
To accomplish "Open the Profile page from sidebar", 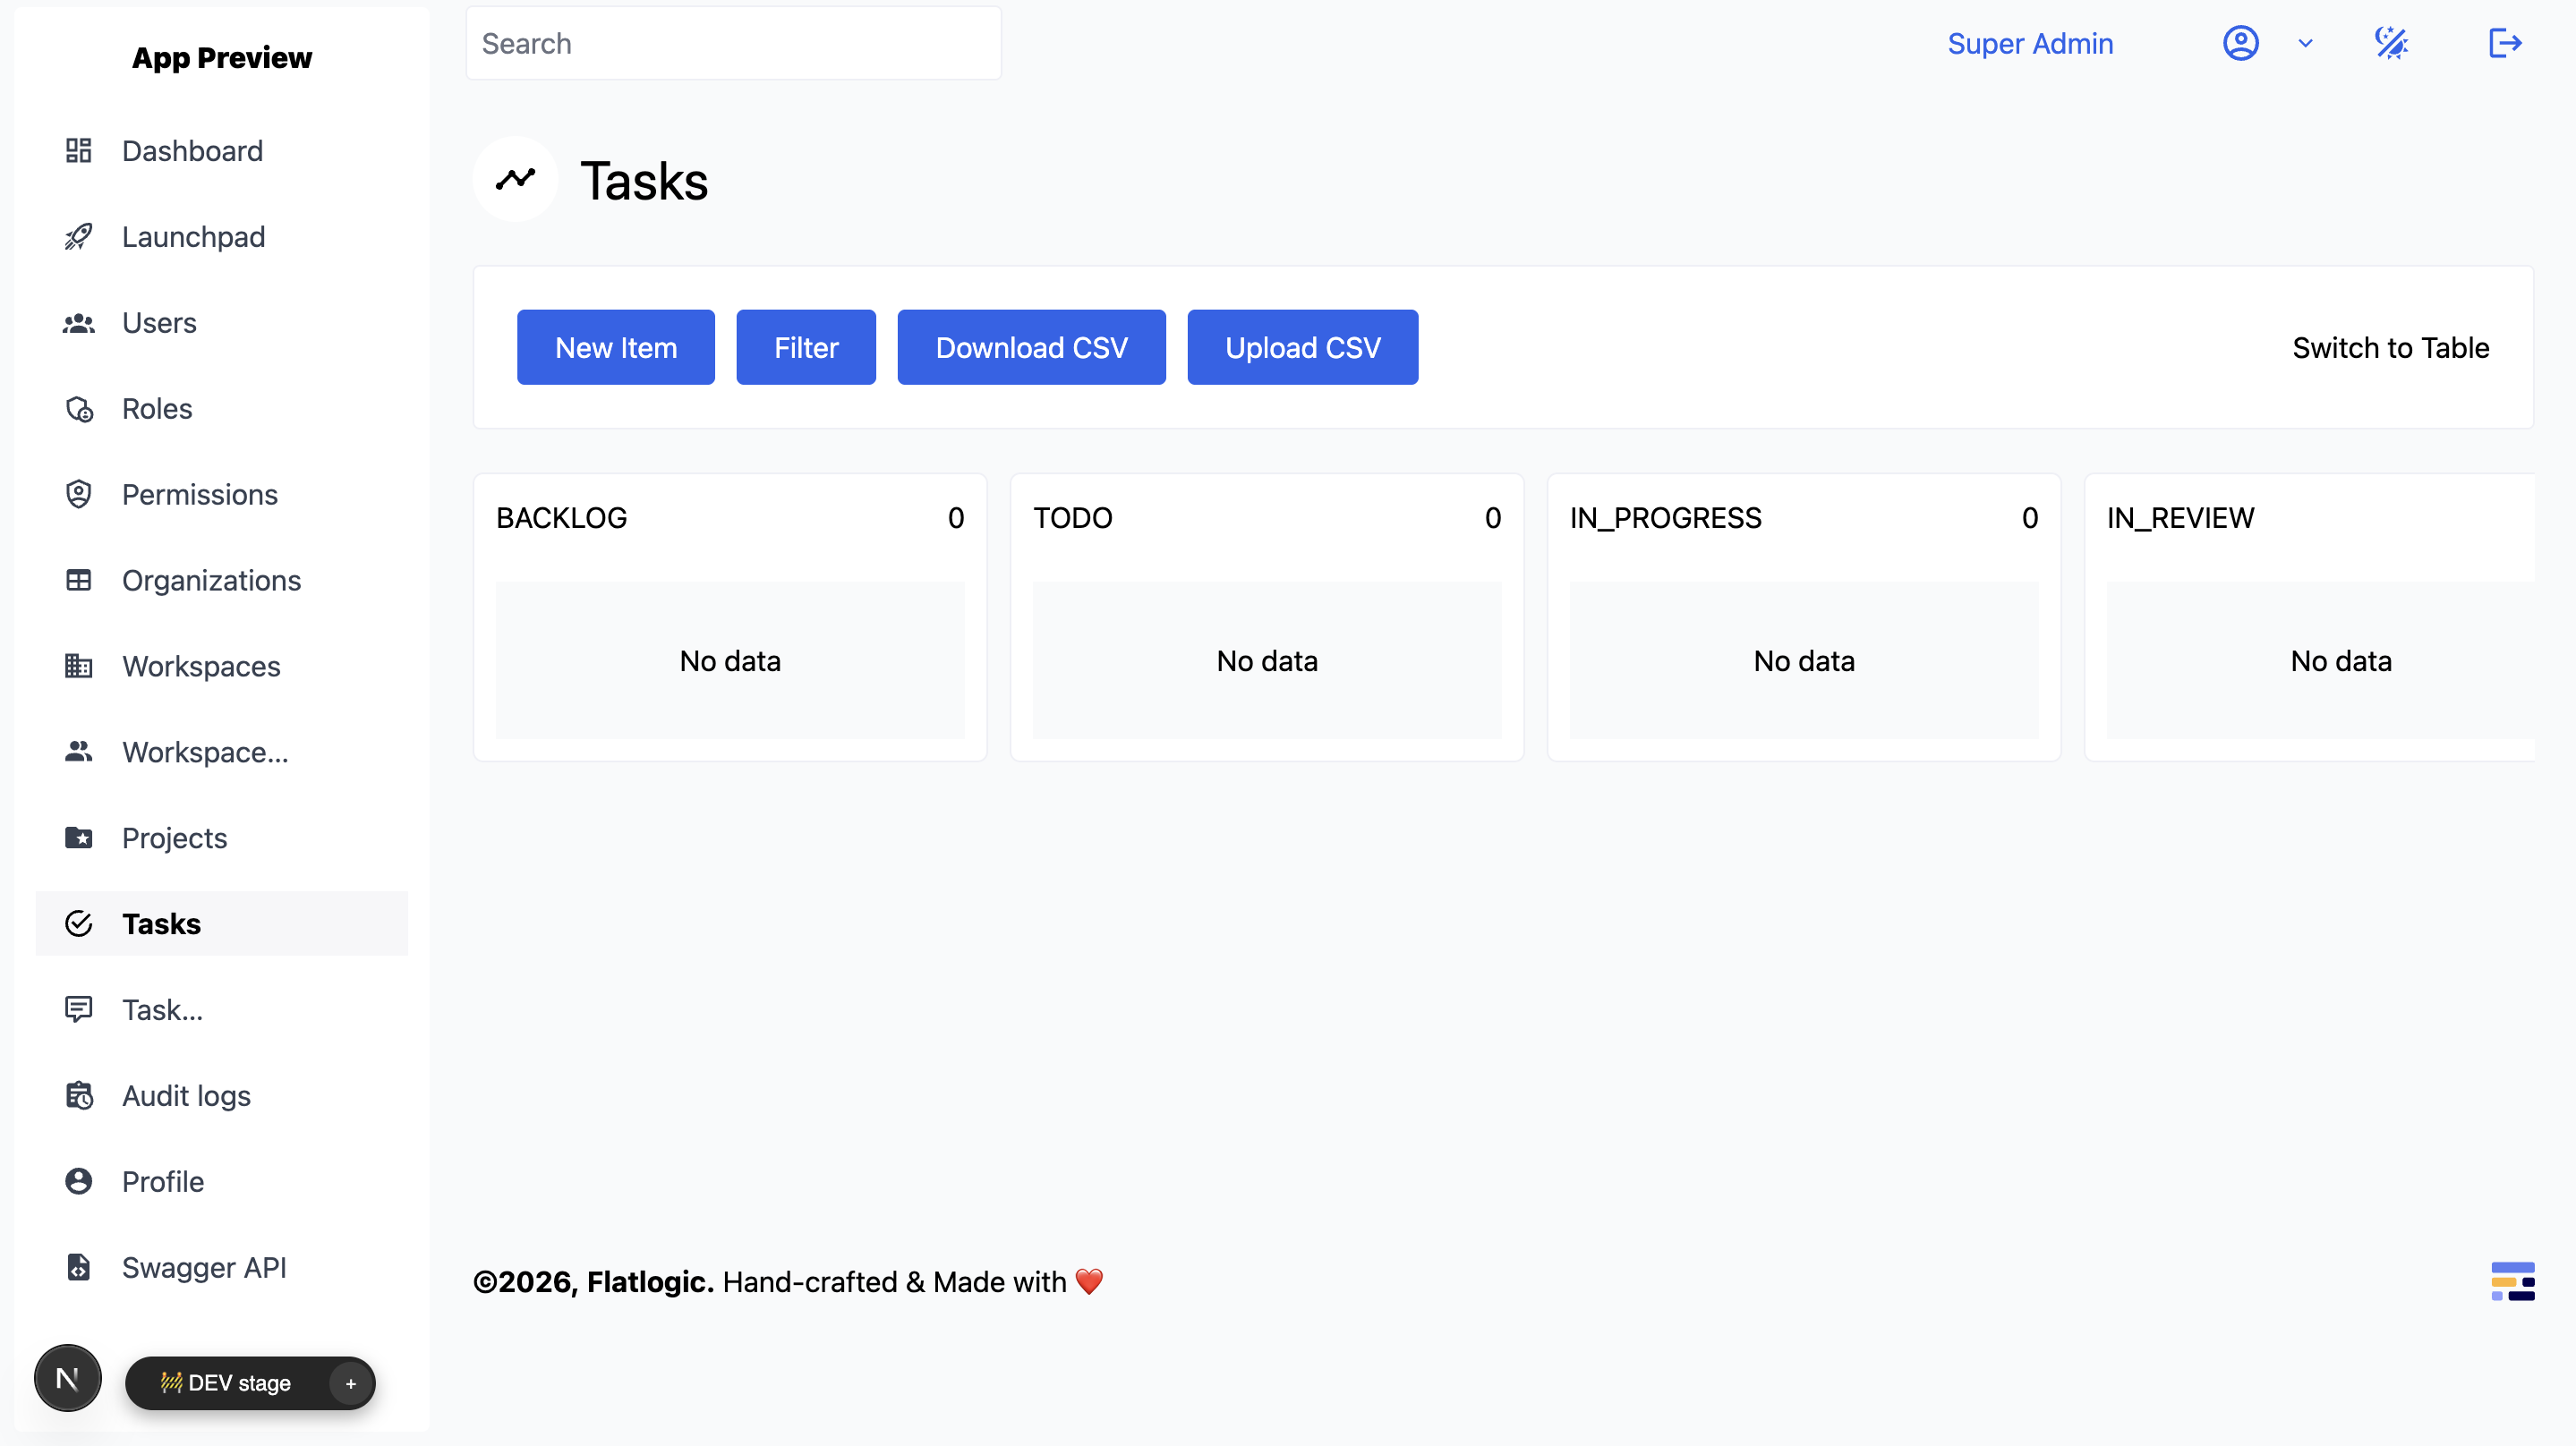I will coord(162,1181).
